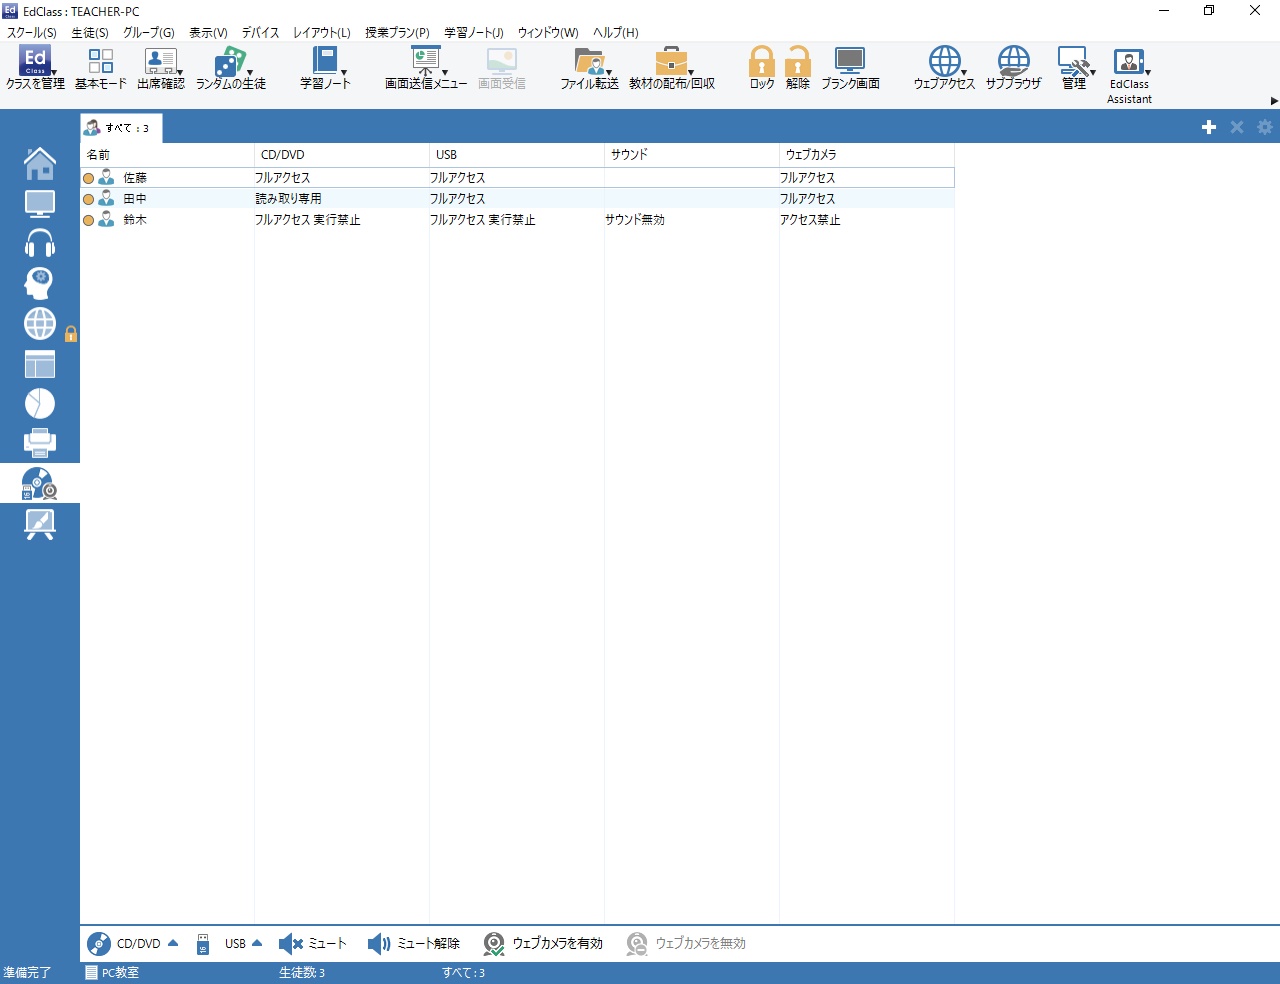Screen dimensions: 1280x984
Task: Click the Attendance Check (出席確認) icon
Action: pyautogui.click(x=160, y=68)
